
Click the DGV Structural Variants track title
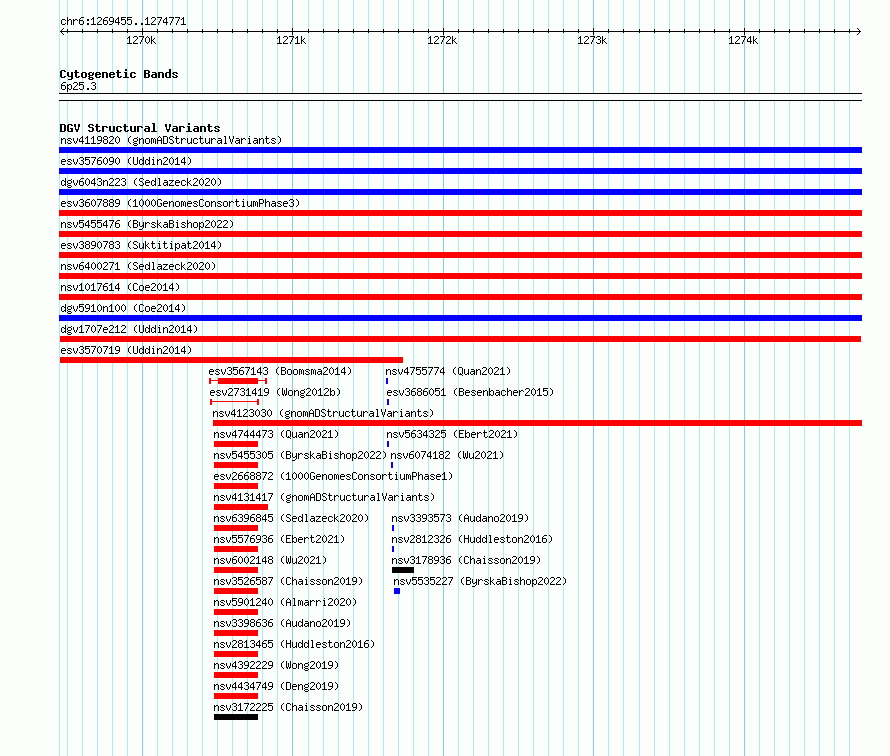pos(140,128)
